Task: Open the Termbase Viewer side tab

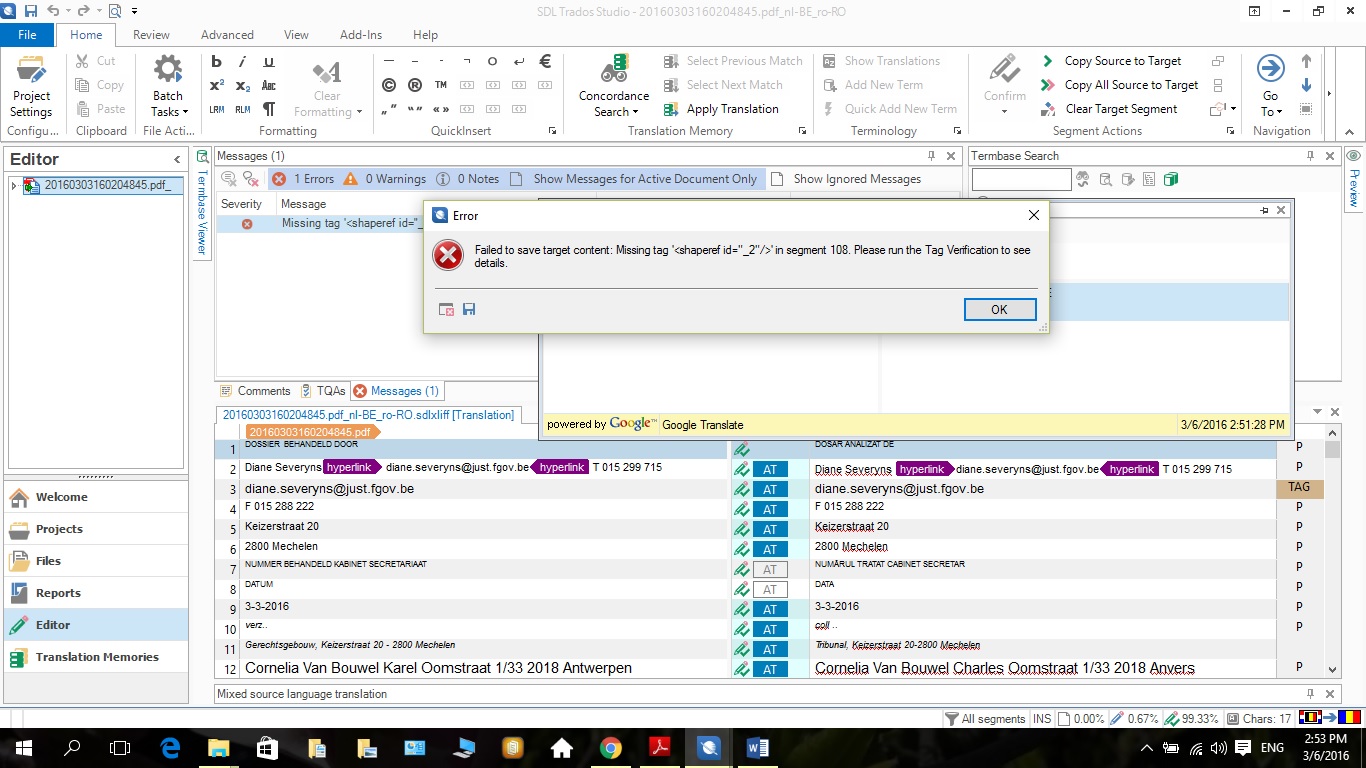Action: 201,203
